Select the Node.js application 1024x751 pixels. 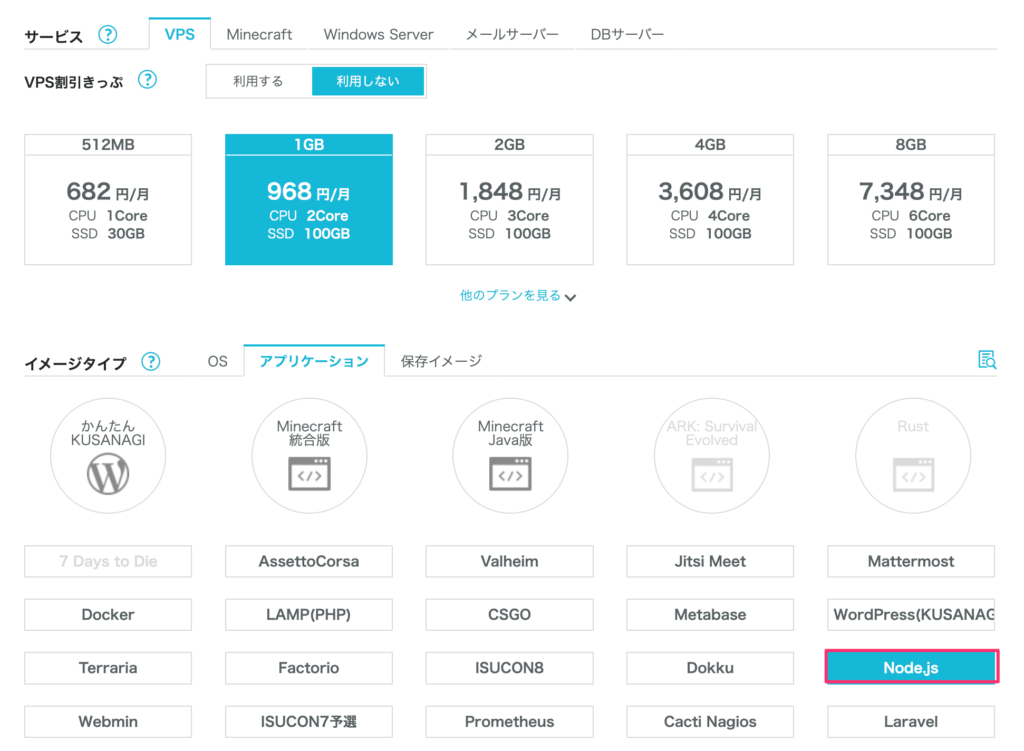click(911, 667)
